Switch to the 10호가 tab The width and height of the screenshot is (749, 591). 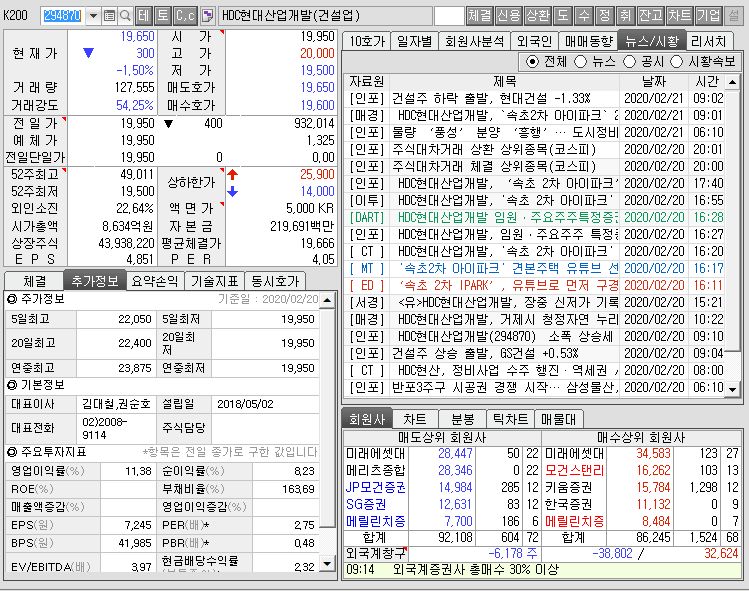367,41
